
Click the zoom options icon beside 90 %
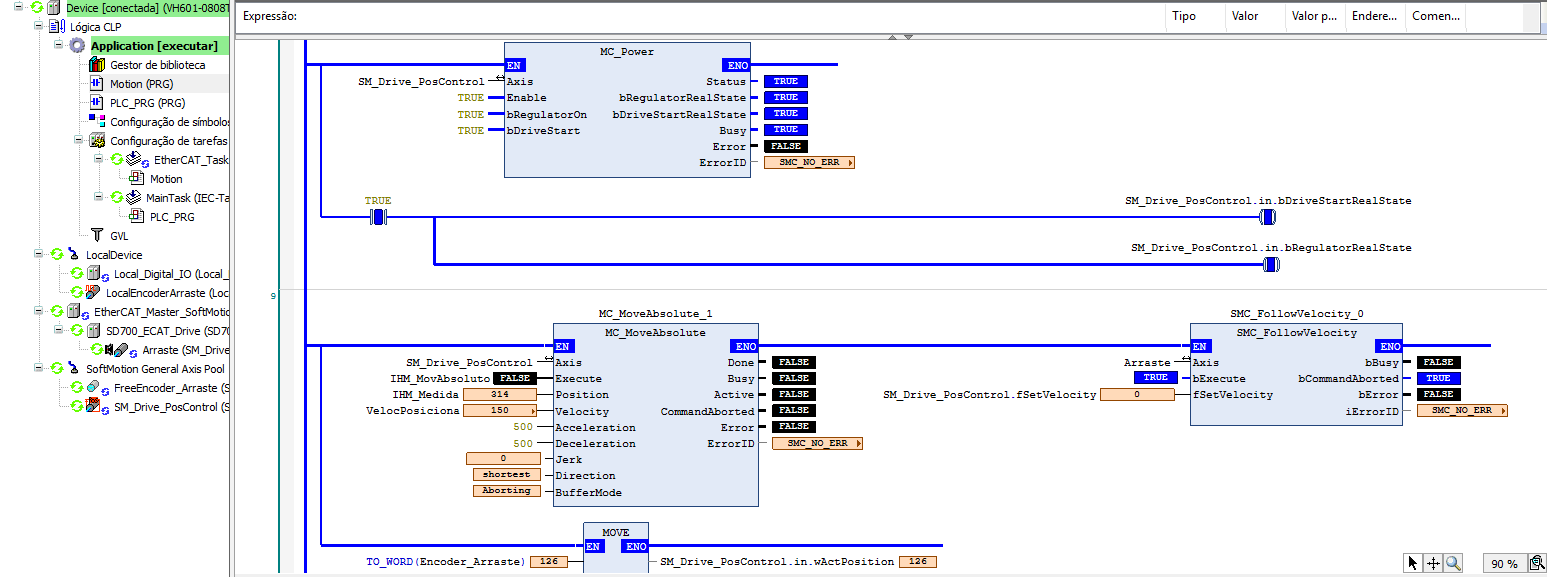pyautogui.click(x=1536, y=563)
